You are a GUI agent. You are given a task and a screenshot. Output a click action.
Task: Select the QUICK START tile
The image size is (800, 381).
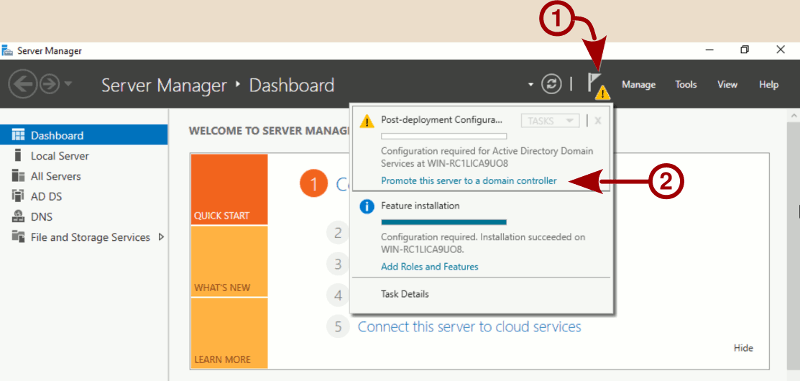pyautogui.click(x=229, y=189)
